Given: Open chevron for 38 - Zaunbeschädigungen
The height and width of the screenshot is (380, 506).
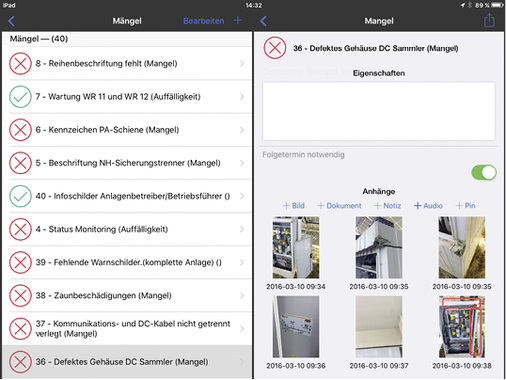Looking at the screenshot, I should (242, 296).
